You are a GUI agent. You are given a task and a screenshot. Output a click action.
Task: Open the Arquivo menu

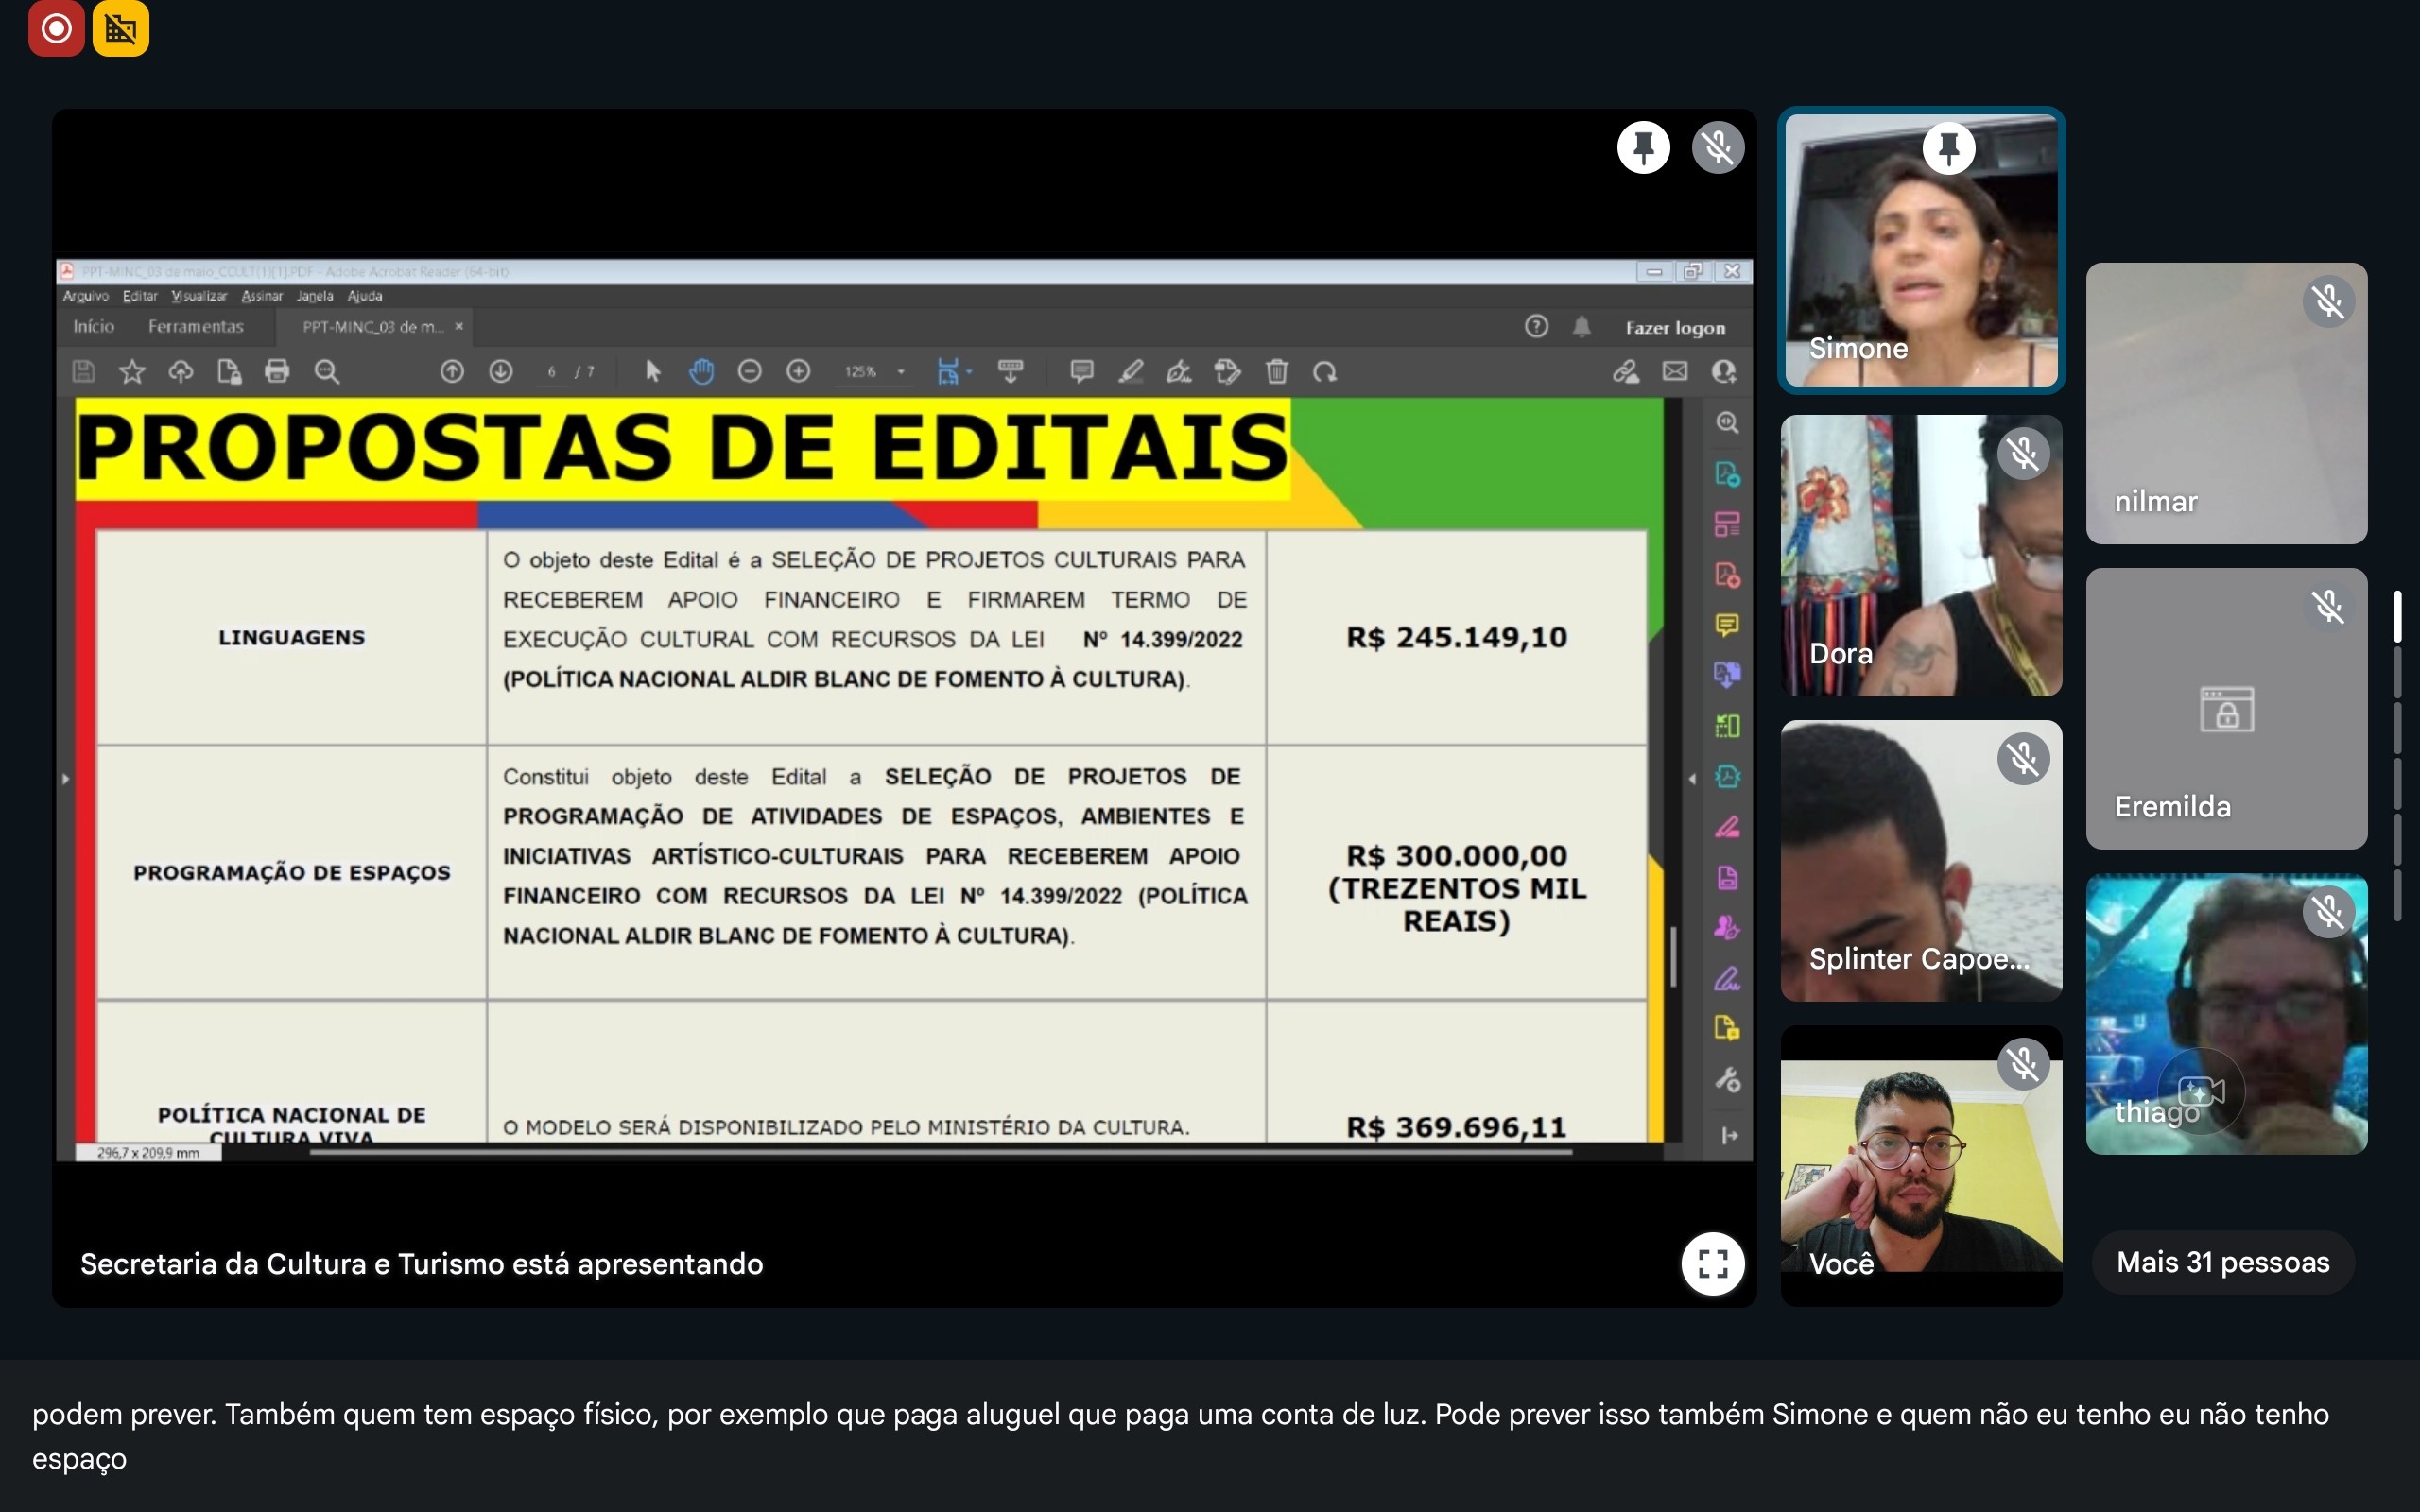point(85,296)
